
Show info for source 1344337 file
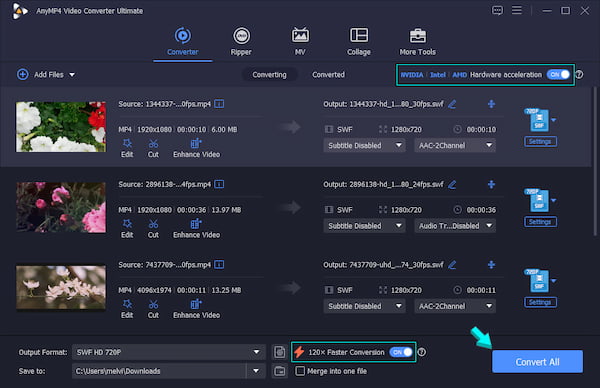pyautogui.click(x=219, y=104)
